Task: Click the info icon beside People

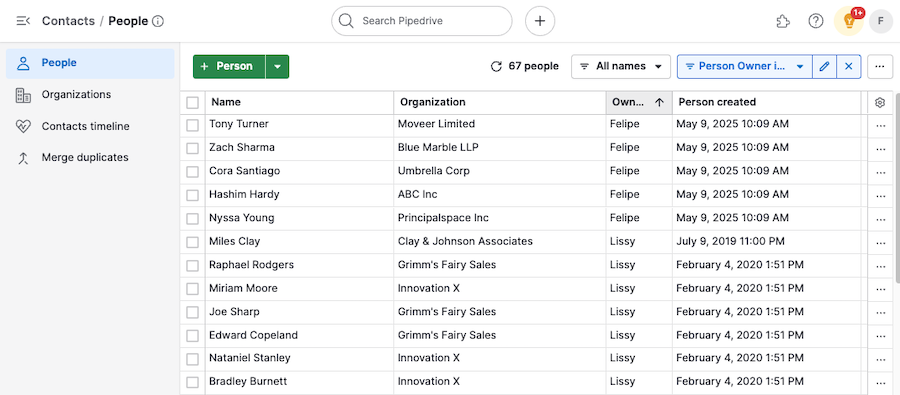Action: [x=158, y=21]
